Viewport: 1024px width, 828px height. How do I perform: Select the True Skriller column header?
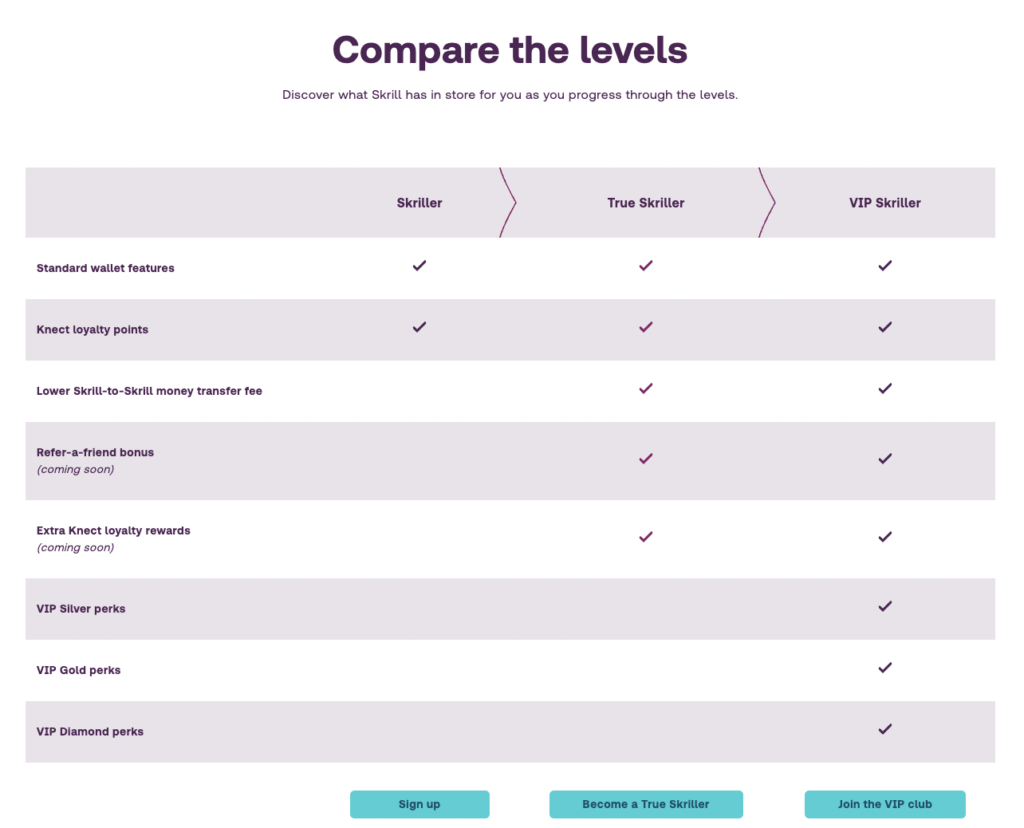(x=646, y=203)
